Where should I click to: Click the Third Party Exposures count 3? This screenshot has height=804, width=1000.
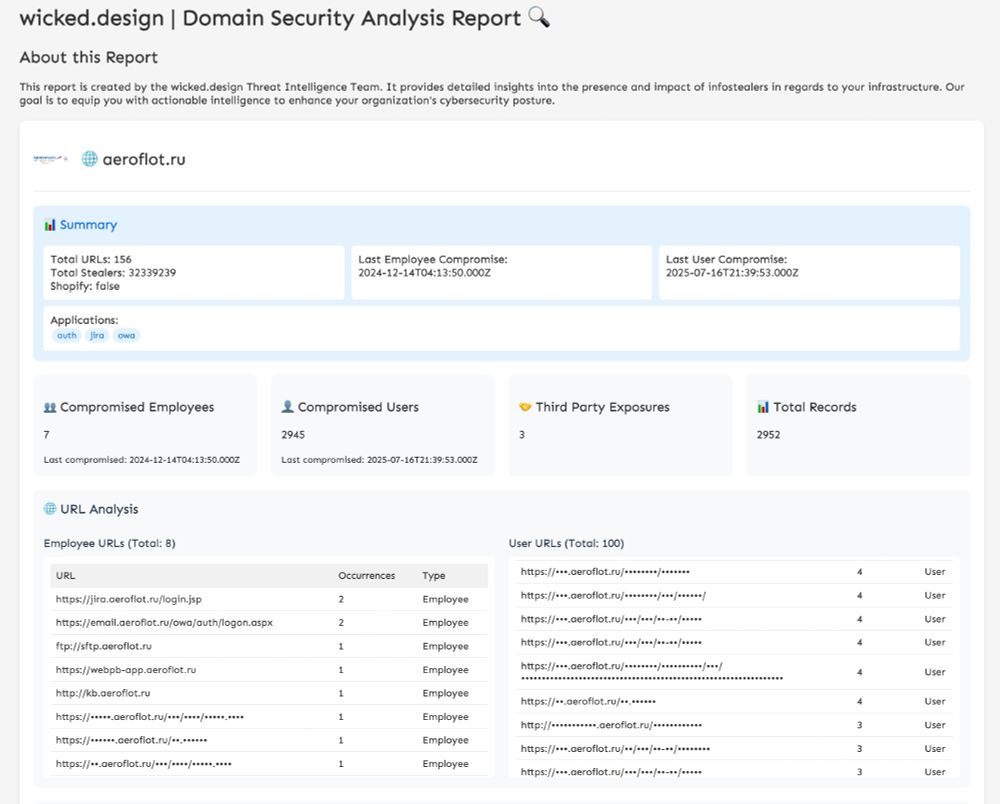(x=522, y=435)
